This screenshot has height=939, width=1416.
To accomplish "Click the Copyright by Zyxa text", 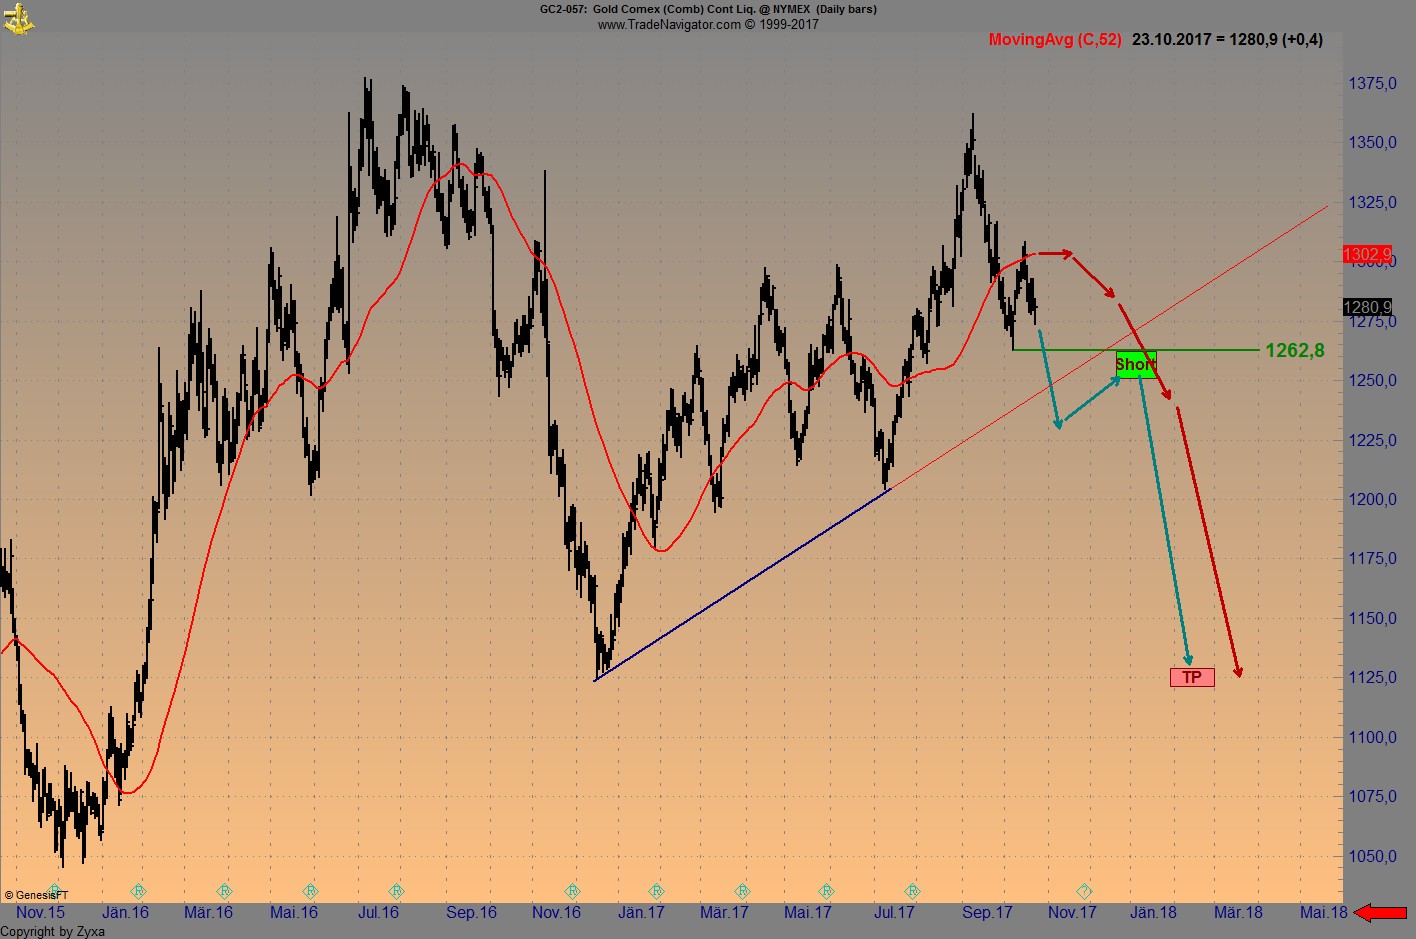I will click(x=53, y=931).
